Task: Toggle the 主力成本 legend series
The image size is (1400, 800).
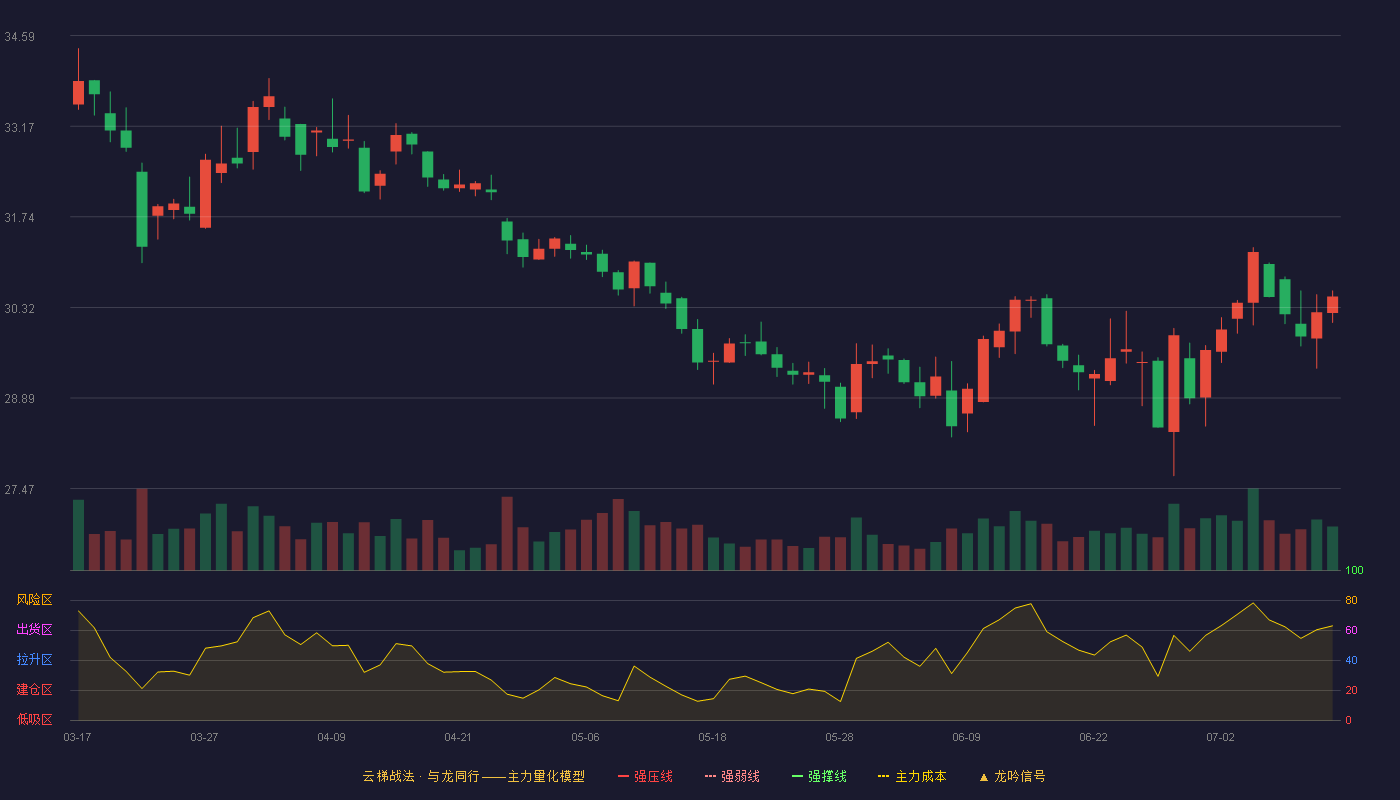Action: [912, 776]
